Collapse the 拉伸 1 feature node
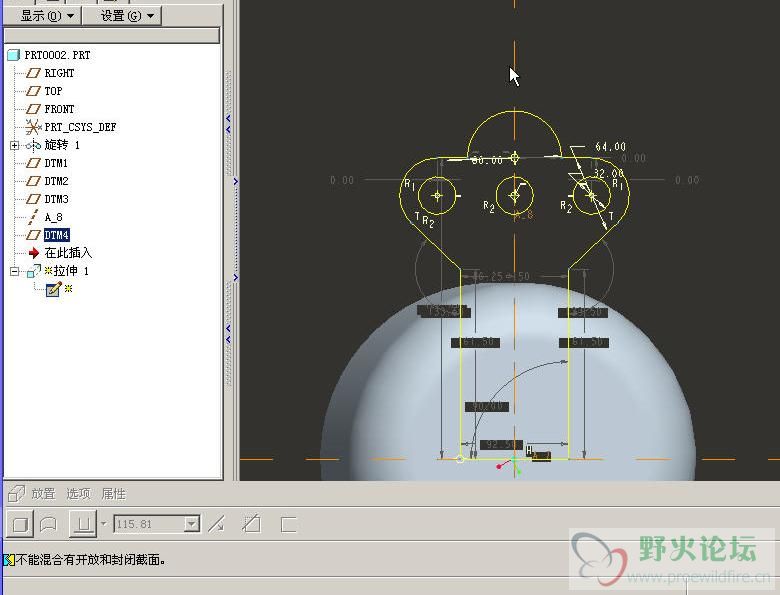 tap(14, 271)
